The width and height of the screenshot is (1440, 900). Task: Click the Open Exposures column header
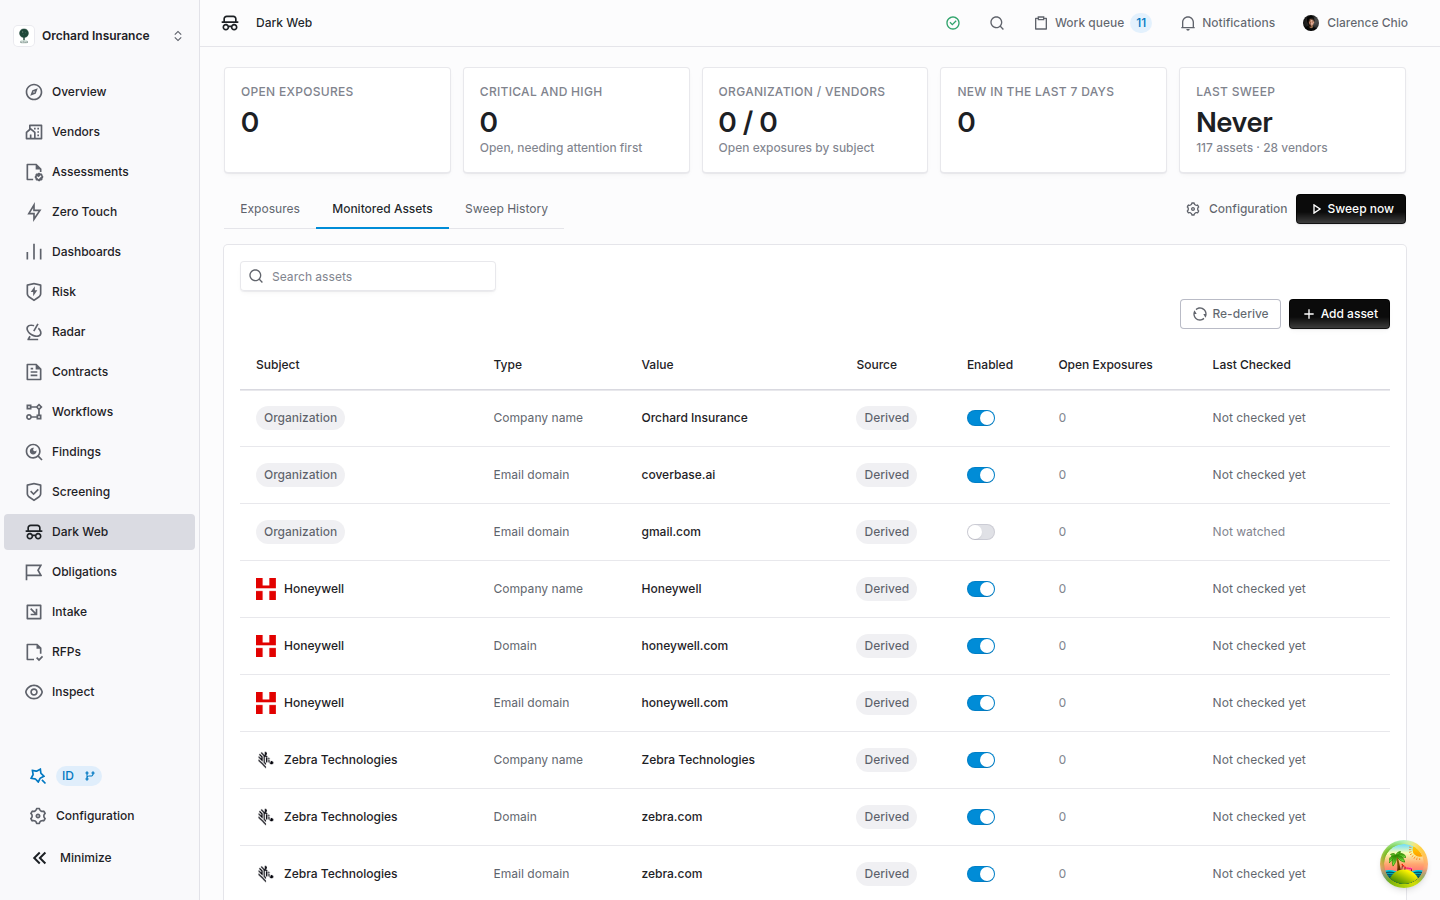click(x=1105, y=365)
